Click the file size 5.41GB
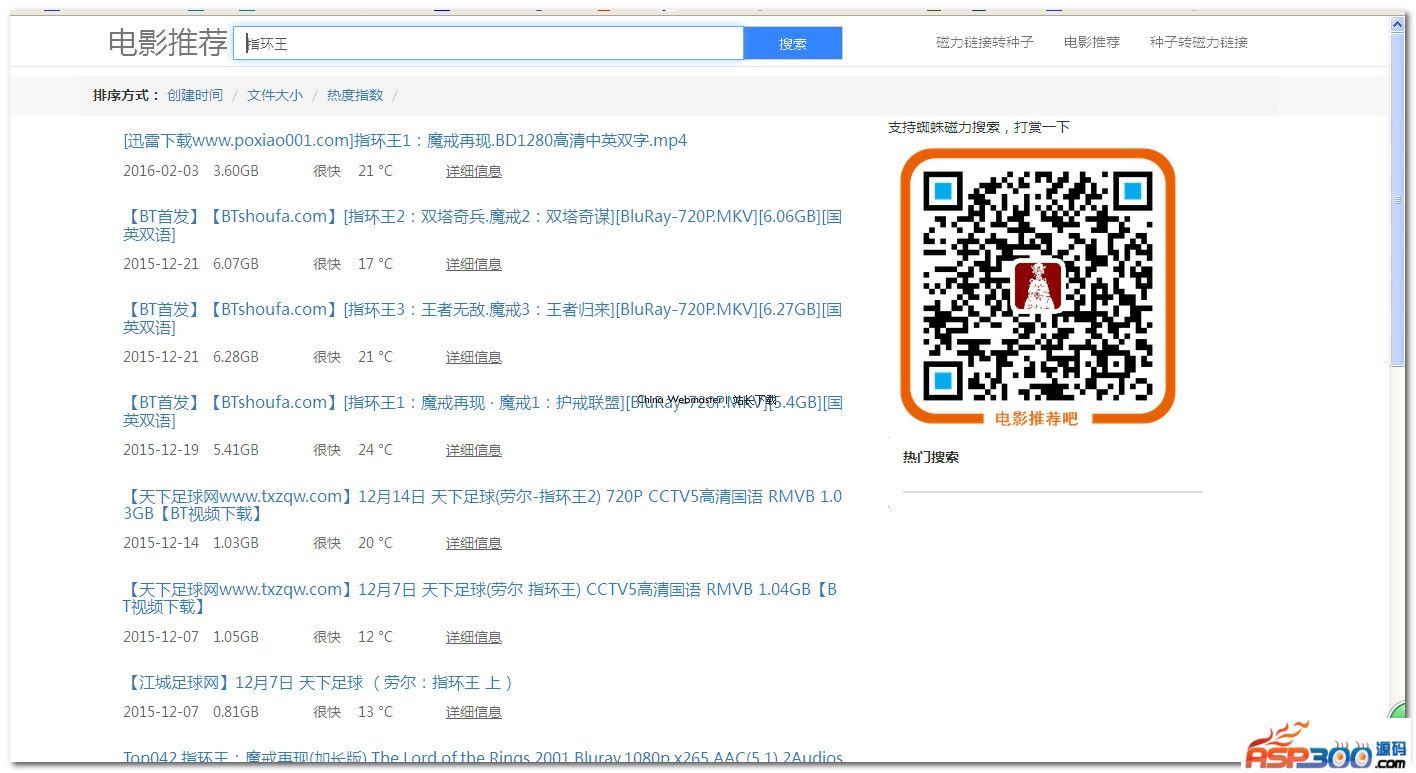This screenshot has height=773, width=1416. pos(236,450)
